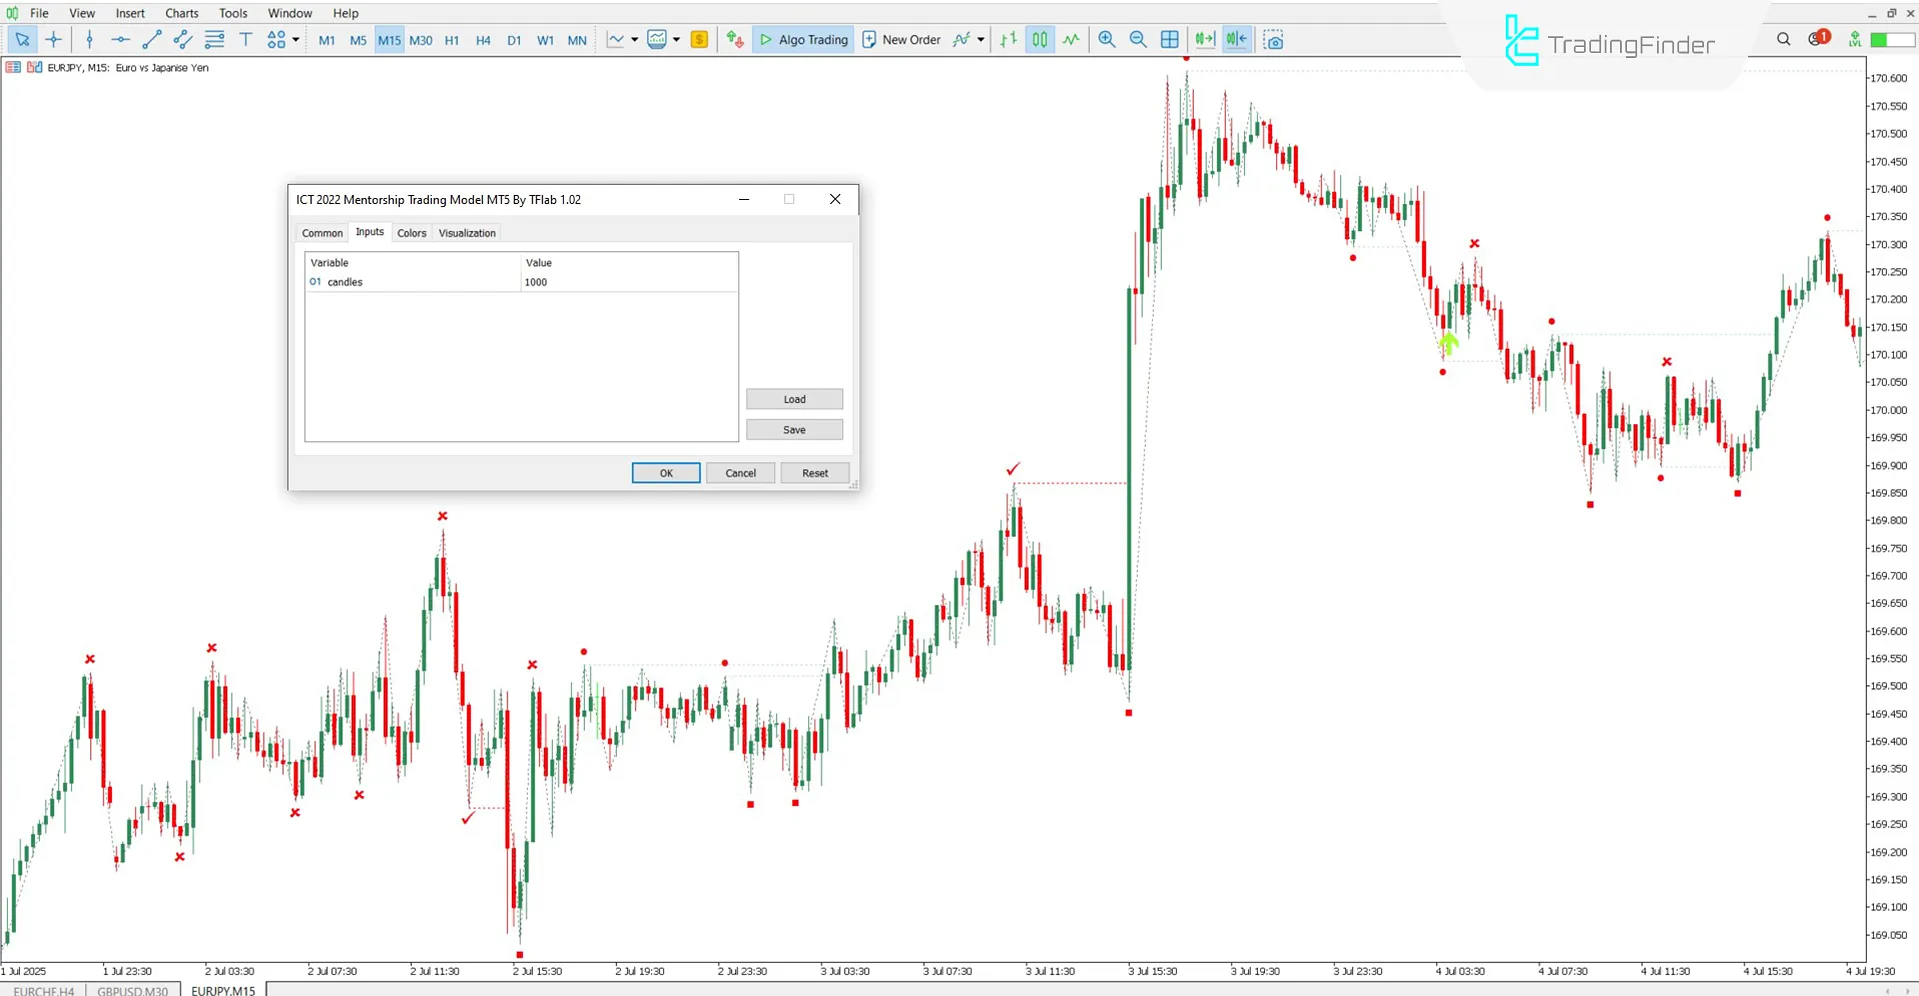Viewport: 1919px width, 996px height.
Task: Confirm indicator settings with OK
Action: click(665, 472)
